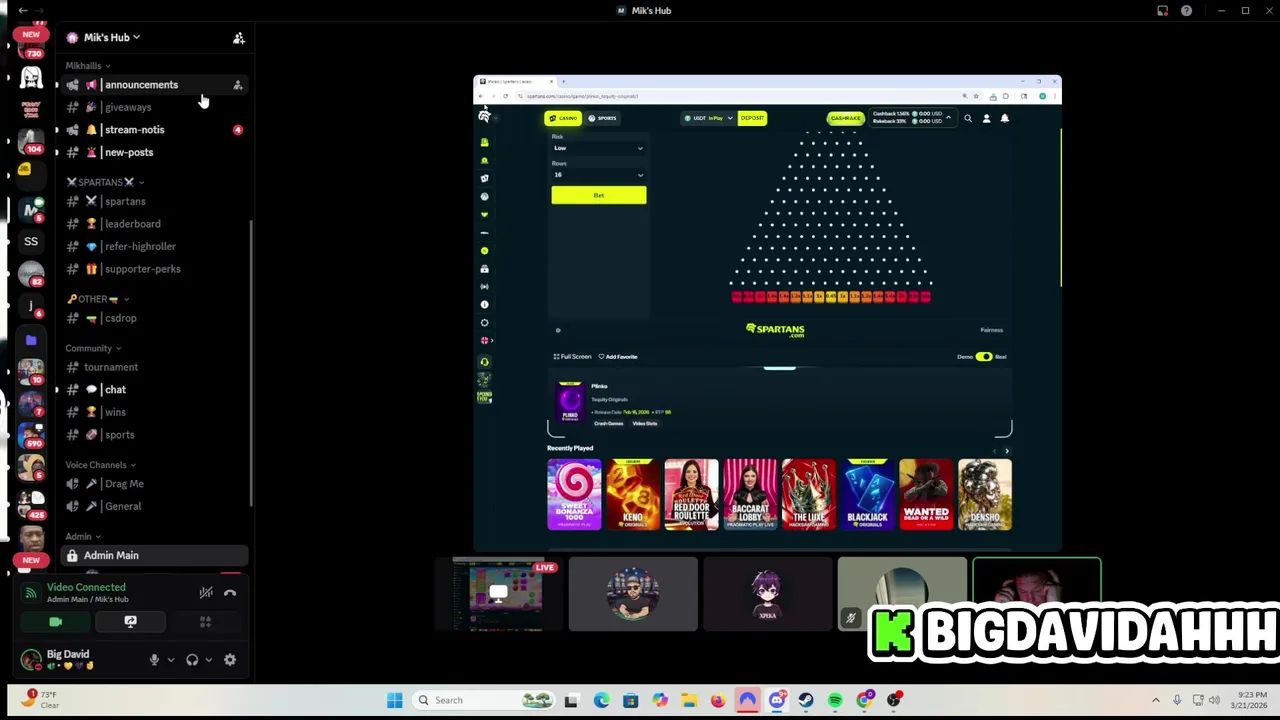Open the Spartans account profile icon
Viewport: 1280px width, 720px height.
click(986, 119)
